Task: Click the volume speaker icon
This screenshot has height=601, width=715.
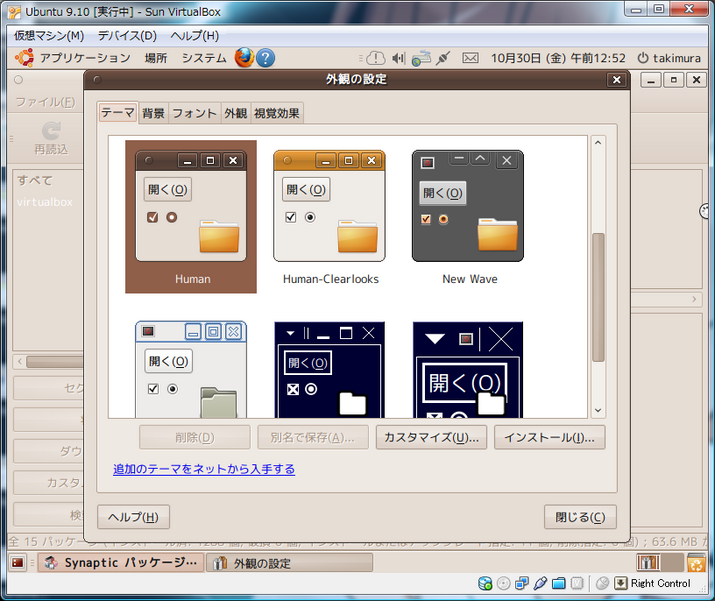Action: 399,58
